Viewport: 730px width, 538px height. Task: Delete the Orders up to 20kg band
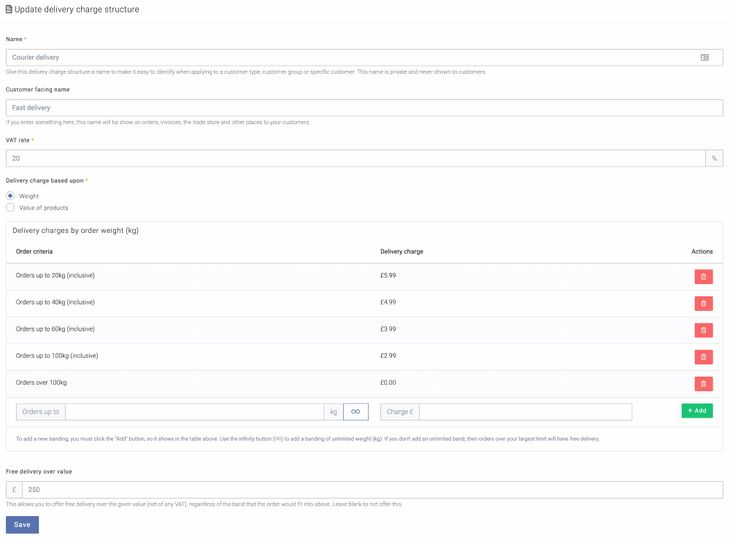click(703, 276)
